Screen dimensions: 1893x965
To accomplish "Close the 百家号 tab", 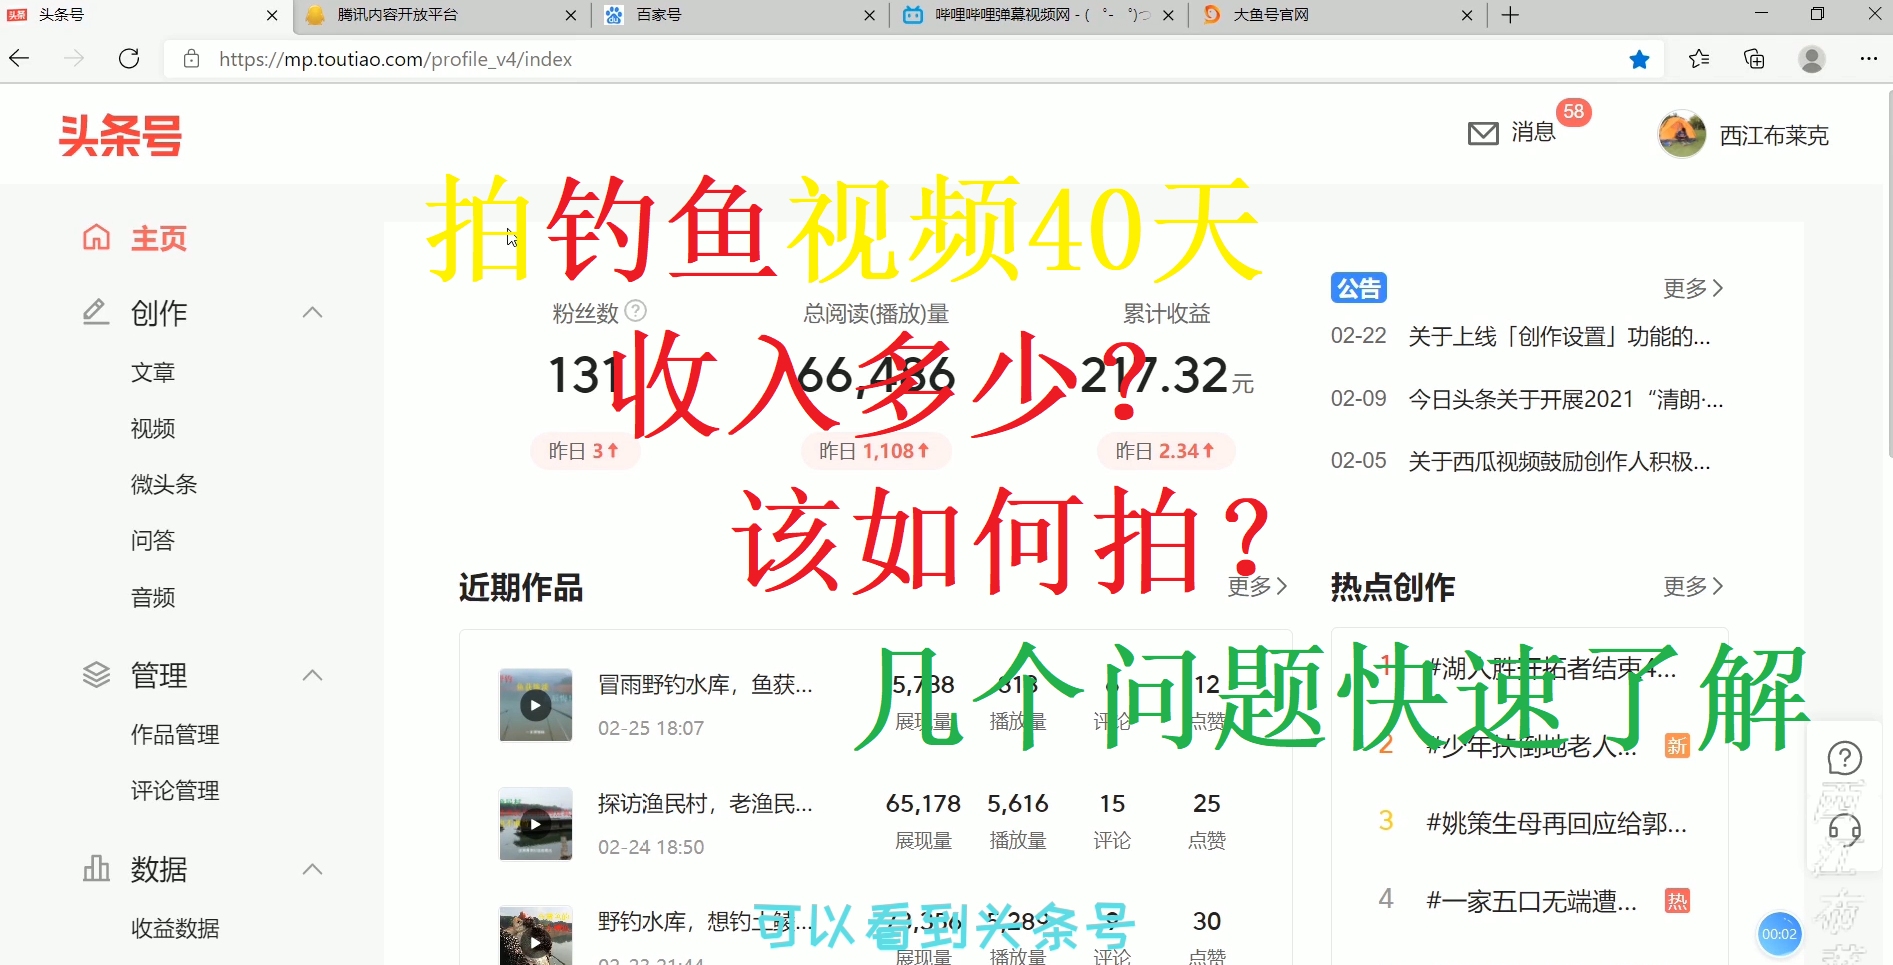I will [869, 15].
